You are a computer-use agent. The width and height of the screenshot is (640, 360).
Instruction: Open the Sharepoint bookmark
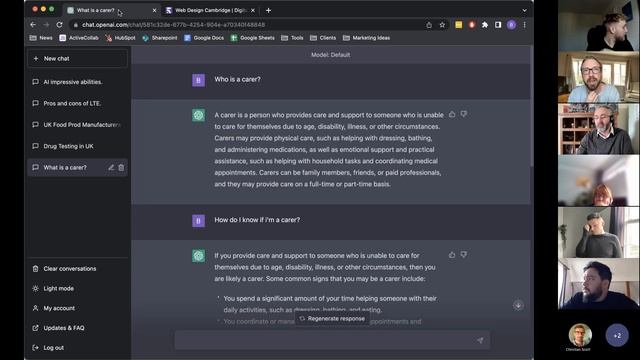(160, 38)
